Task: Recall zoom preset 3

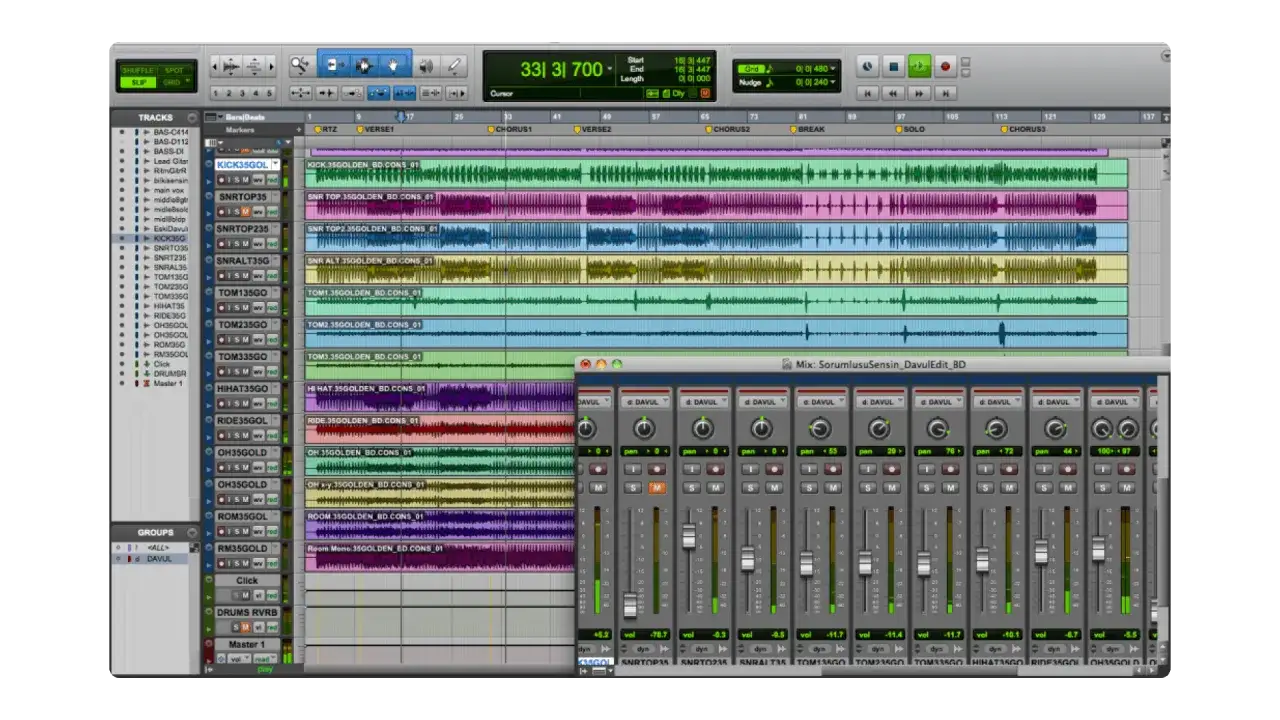Action: [x=243, y=93]
